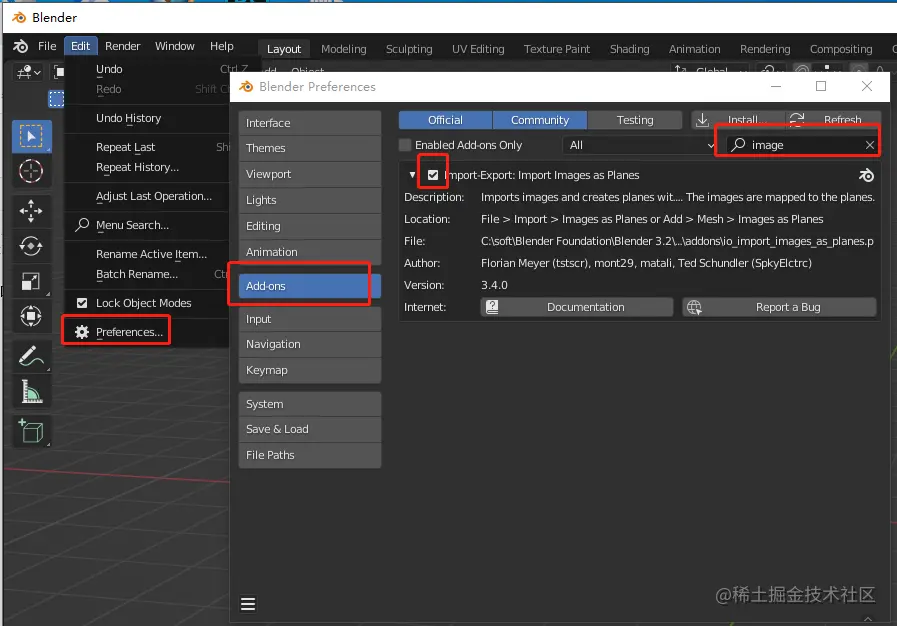Choose Rename Active Item entry
This screenshot has width=897, height=626.
coord(147,254)
